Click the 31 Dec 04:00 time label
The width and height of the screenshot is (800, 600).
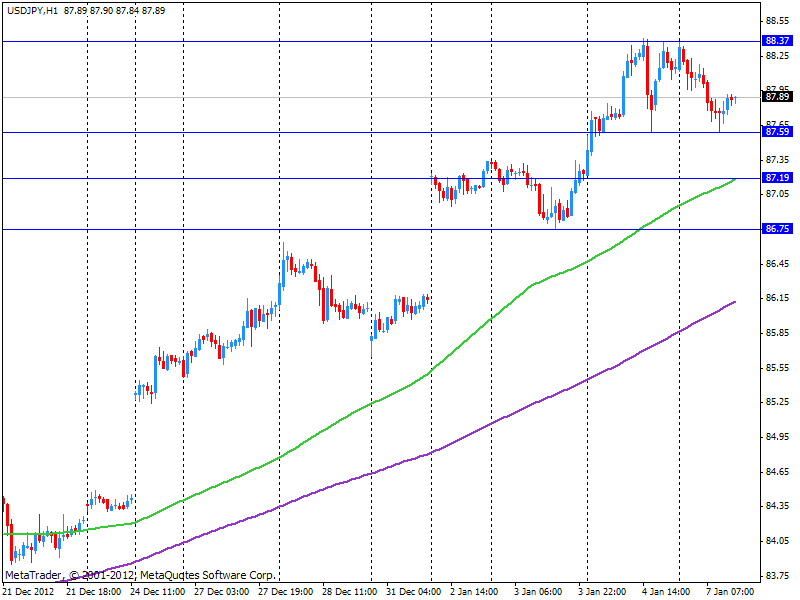pyautogui.click(x=413, y=592)
